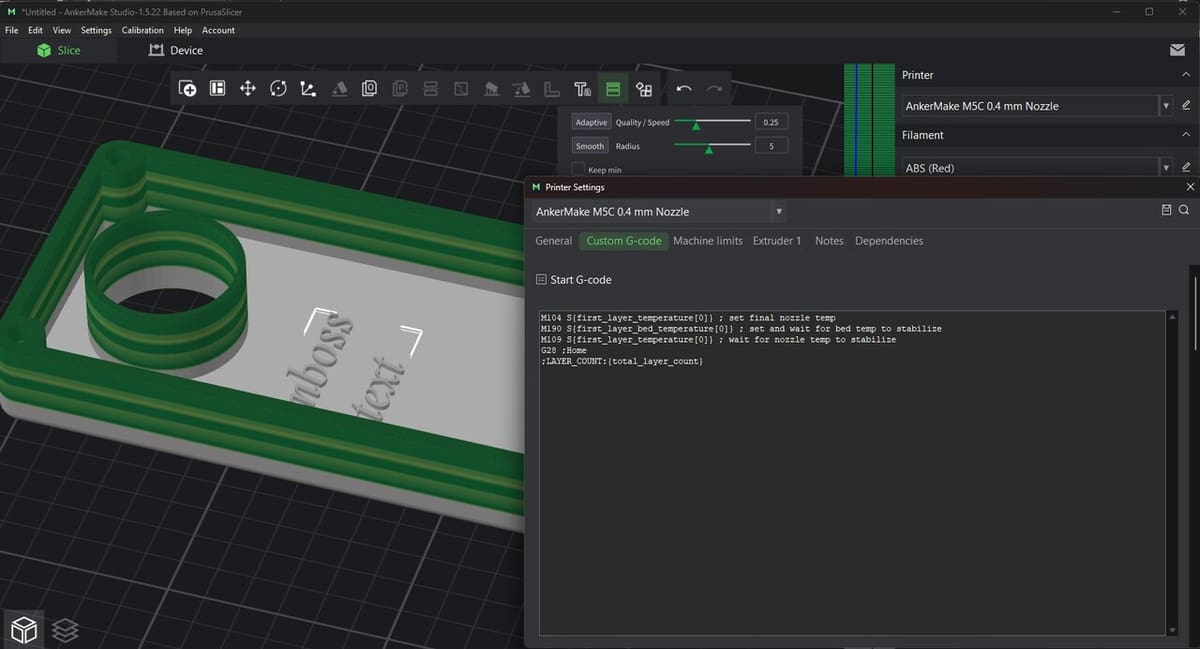Select the Move tool
The image size is (1200, 649).
tap(247, 89)
